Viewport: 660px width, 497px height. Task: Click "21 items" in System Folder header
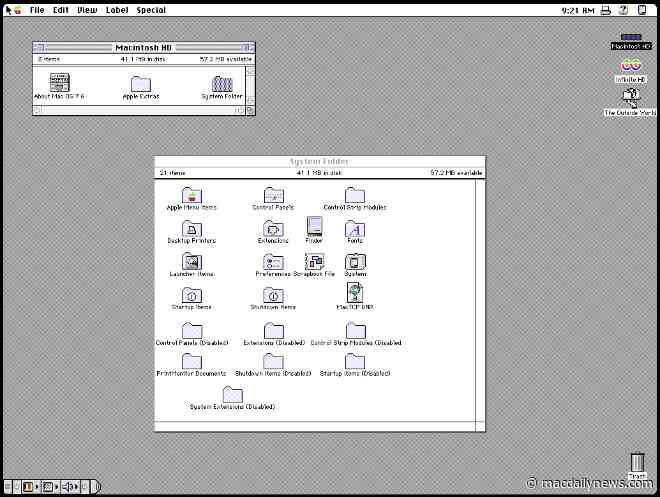[172, 173]
